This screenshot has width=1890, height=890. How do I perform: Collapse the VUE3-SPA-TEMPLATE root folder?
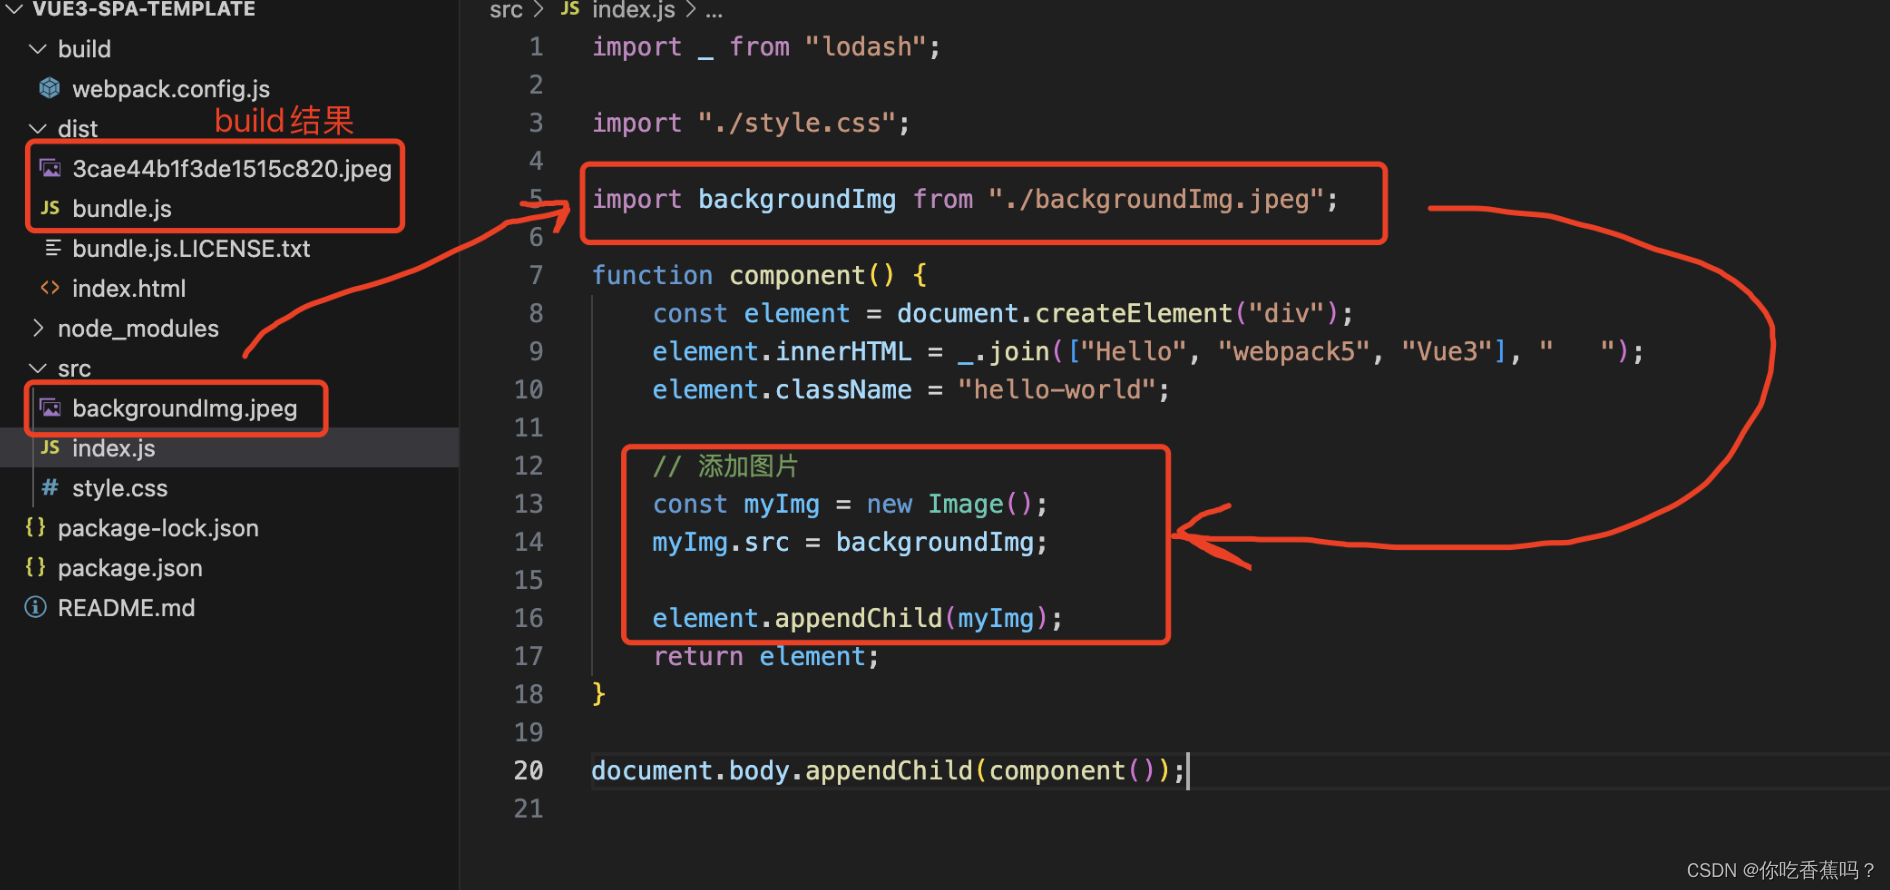point(14,9)
